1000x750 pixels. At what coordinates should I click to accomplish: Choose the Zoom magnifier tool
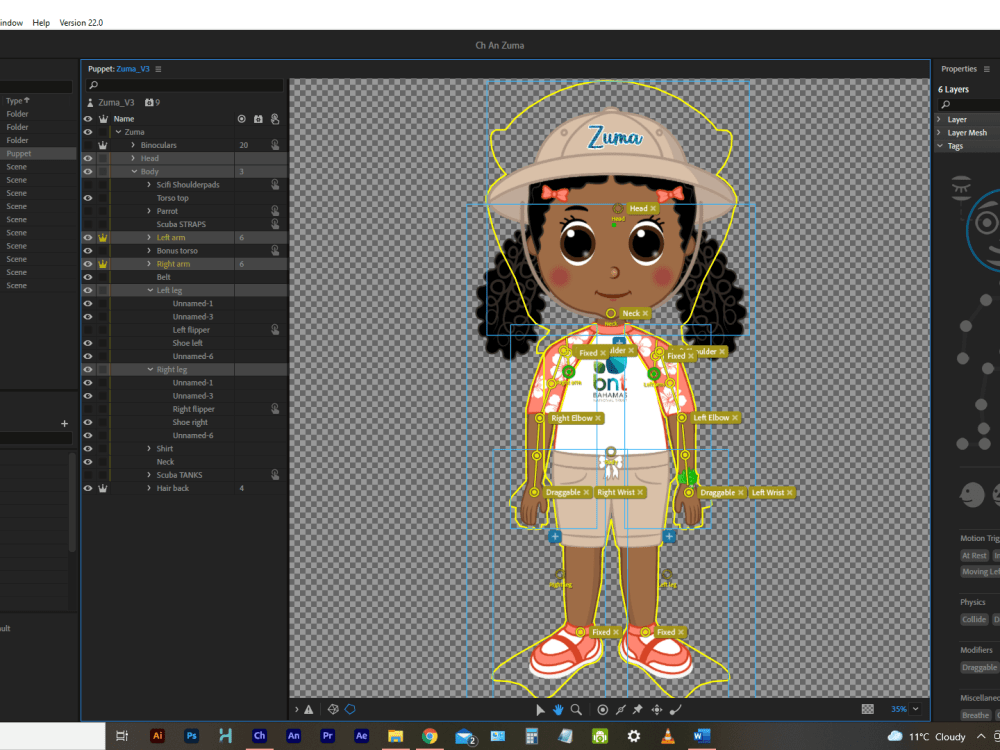[576, 710]
